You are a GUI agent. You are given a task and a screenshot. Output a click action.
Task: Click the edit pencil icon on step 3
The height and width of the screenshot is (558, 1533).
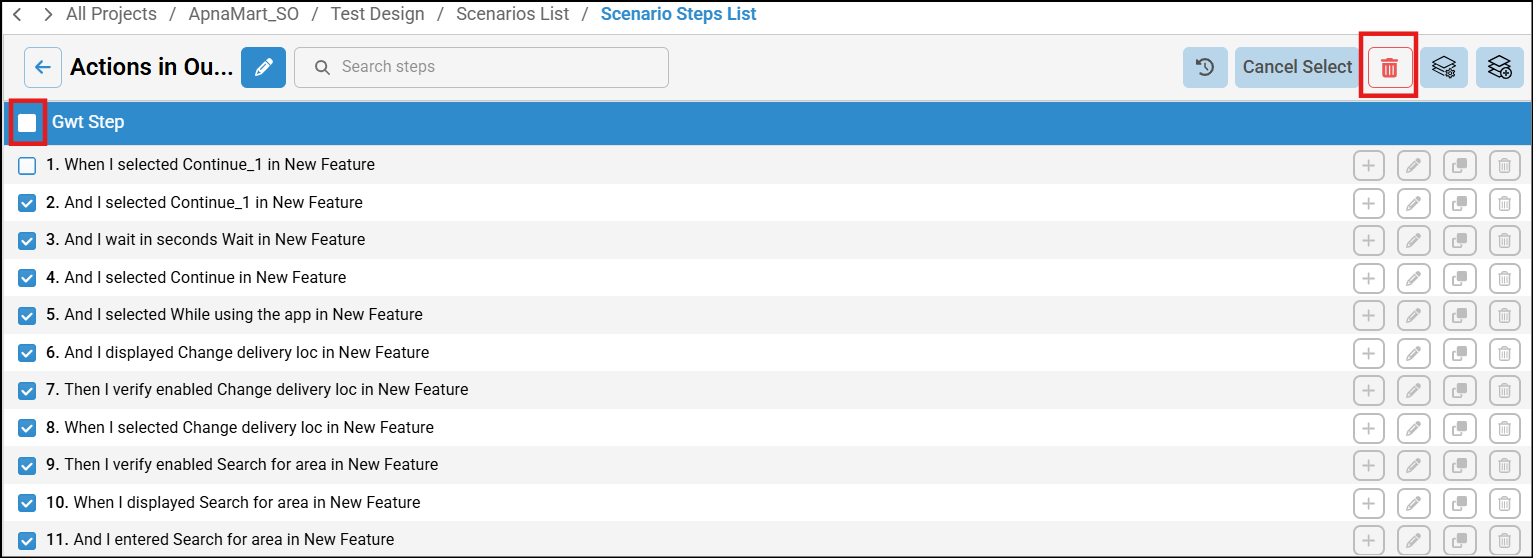1412,240
